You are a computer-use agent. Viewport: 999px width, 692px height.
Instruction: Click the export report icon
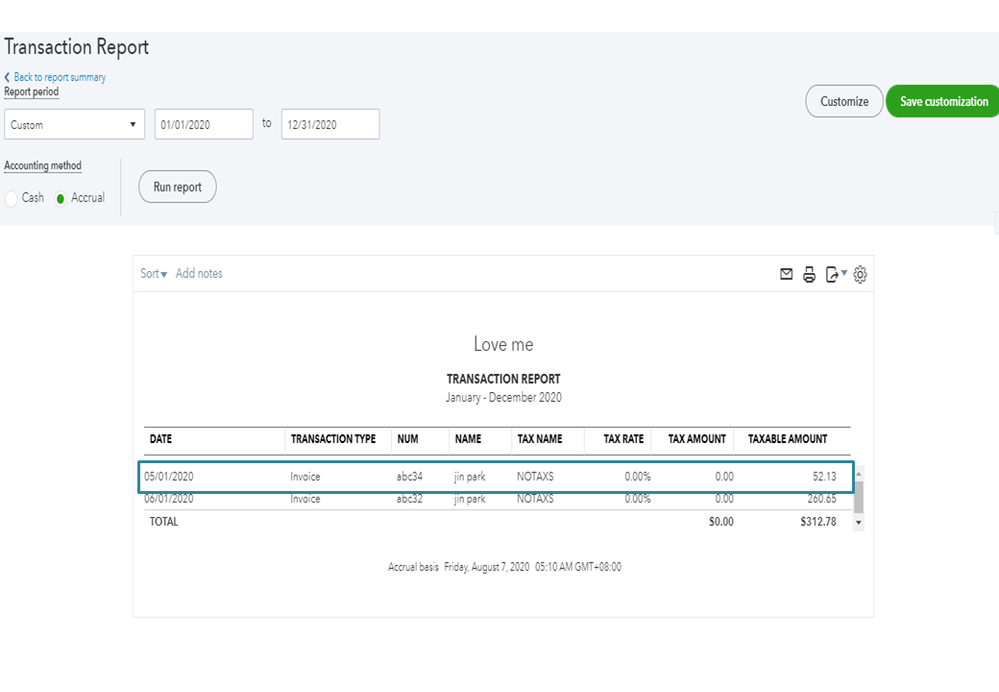pos(831,275)
